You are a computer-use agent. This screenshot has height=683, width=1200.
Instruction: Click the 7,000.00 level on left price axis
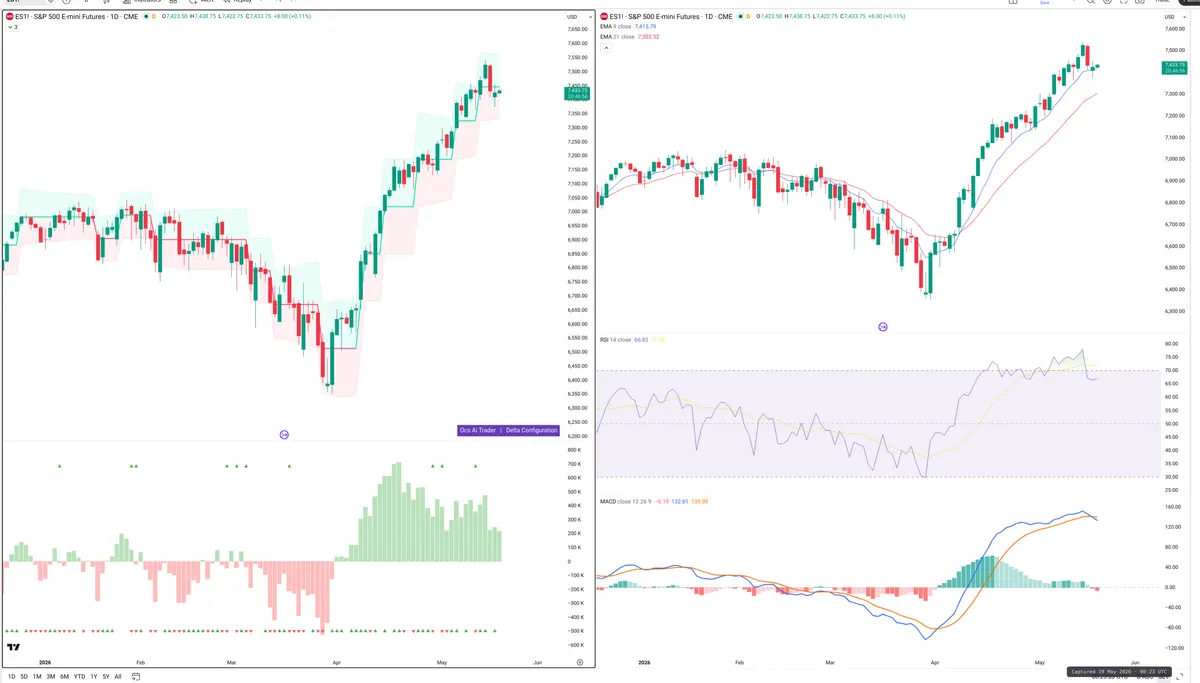[x=577, y=211]
